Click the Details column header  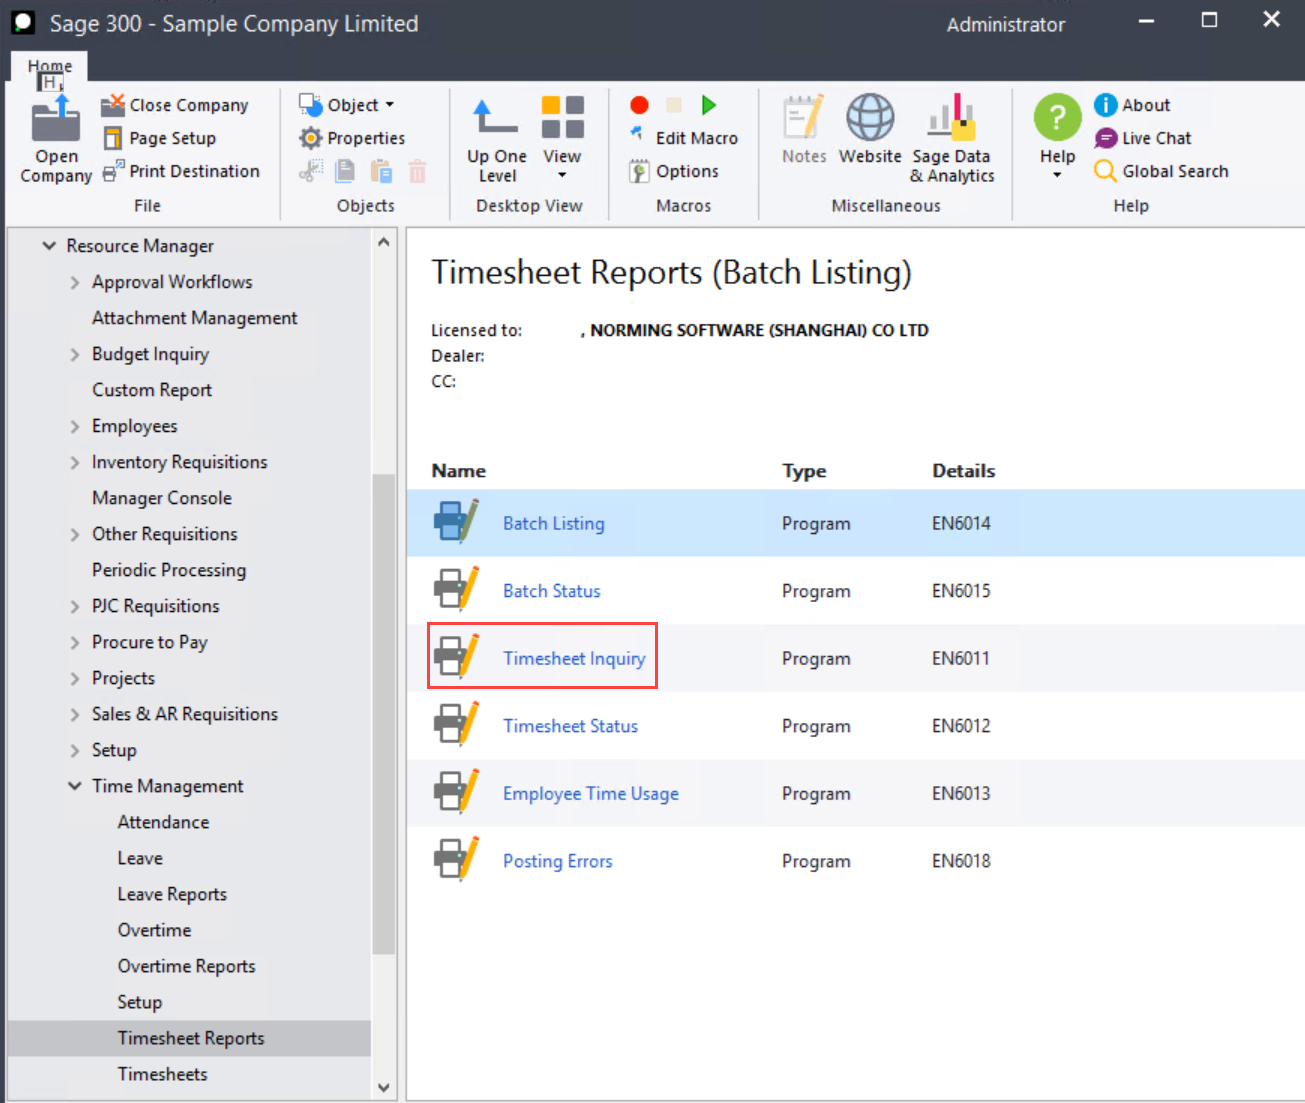963,471
